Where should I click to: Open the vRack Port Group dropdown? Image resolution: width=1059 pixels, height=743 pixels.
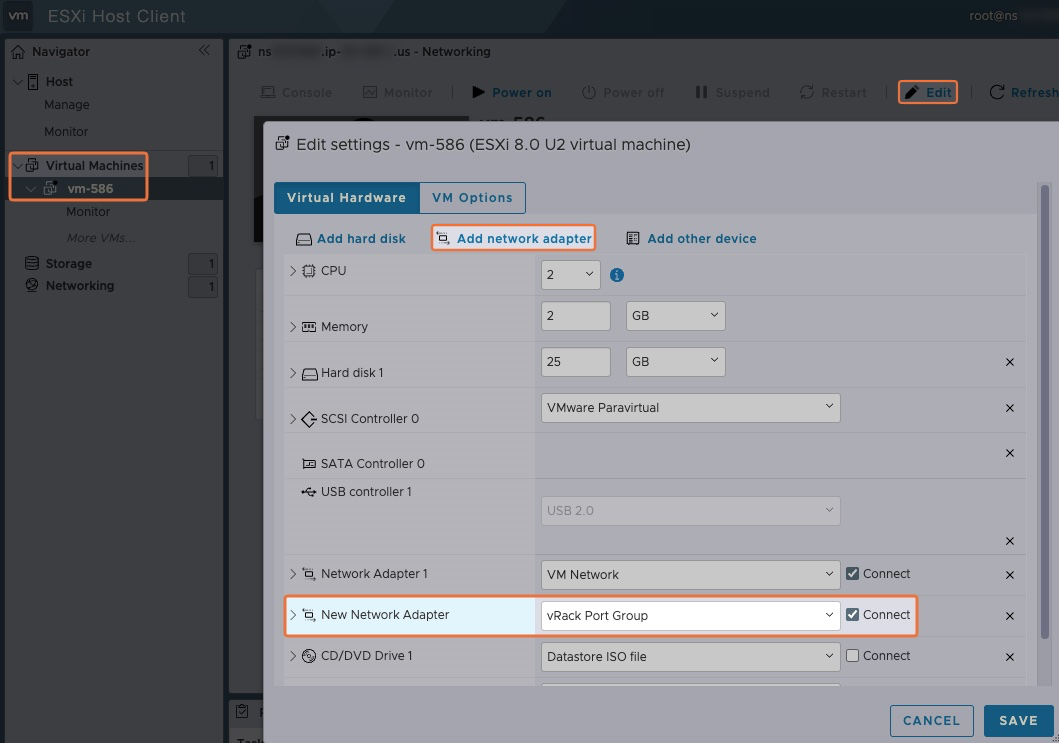click(x=690, y=616)
